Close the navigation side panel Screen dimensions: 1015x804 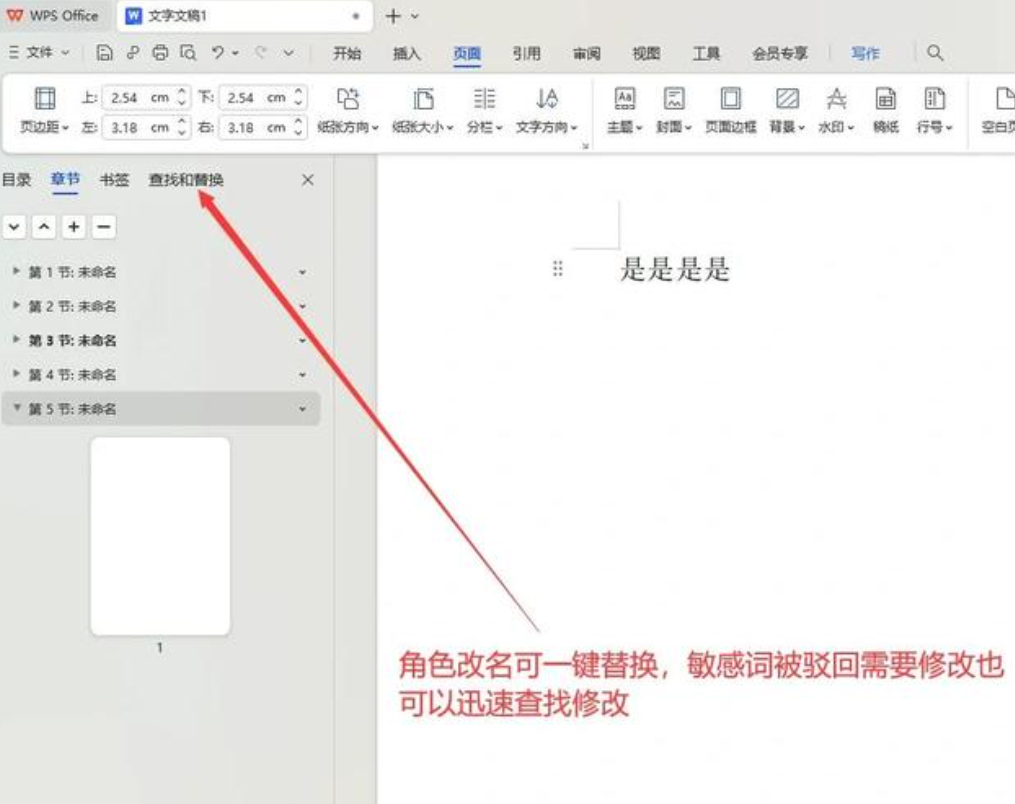tap(308, 180)
